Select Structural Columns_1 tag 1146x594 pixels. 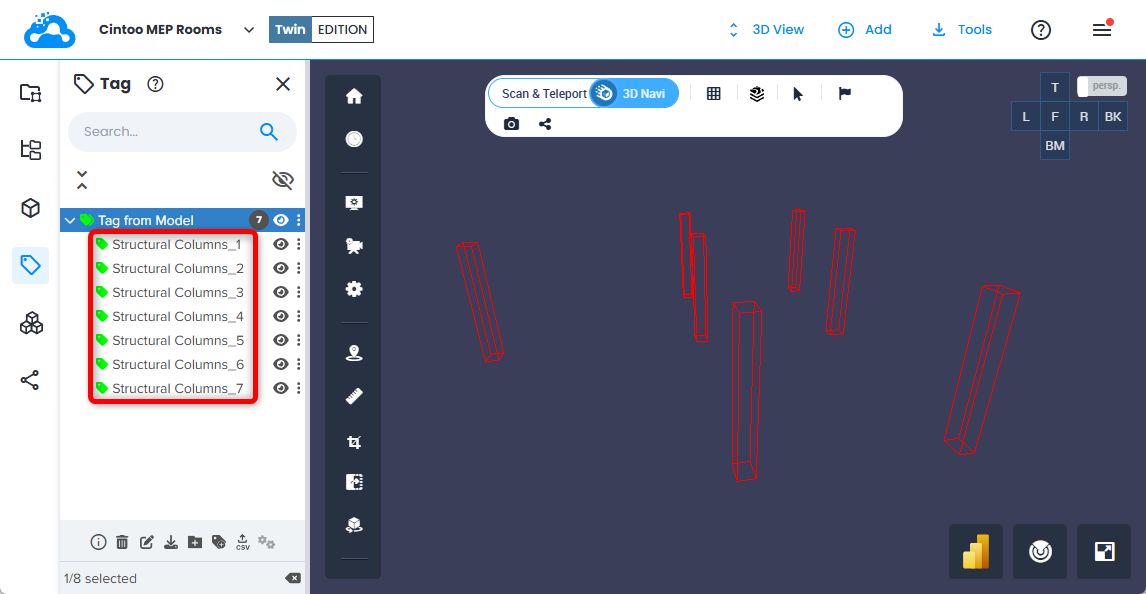coord(176,245)
